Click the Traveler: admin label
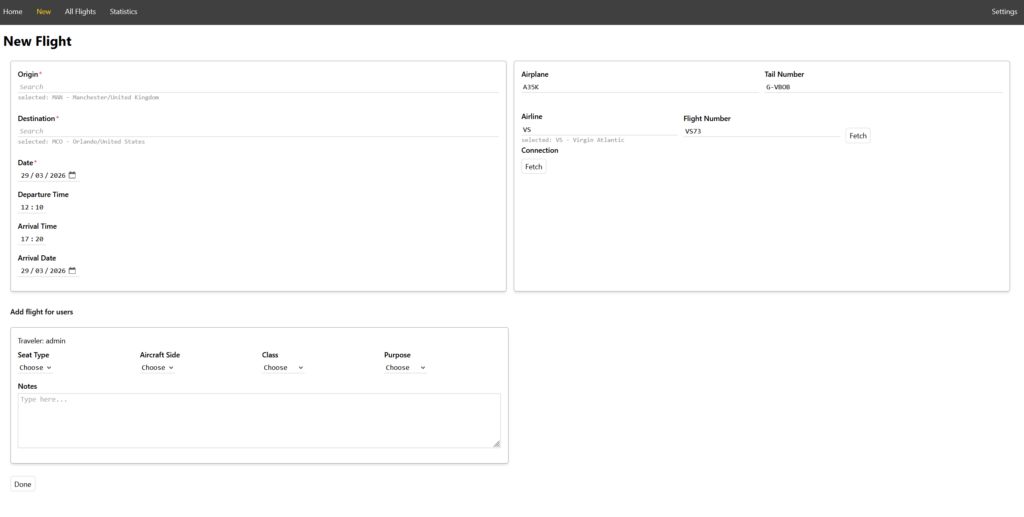This screenshot has width=1024, height=517. pos(41,341)
